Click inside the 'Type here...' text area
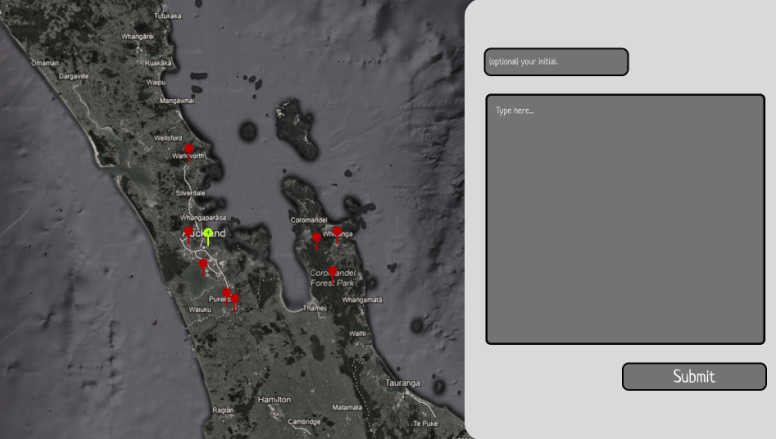The image size is (776, 439). pyautogui.click(x=625, y=219)
